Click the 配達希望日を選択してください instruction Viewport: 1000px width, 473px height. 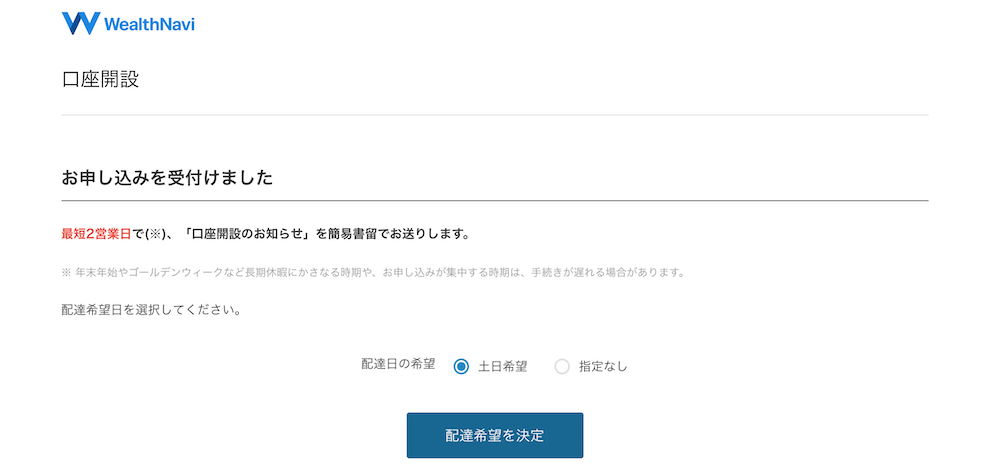point(151,311)
